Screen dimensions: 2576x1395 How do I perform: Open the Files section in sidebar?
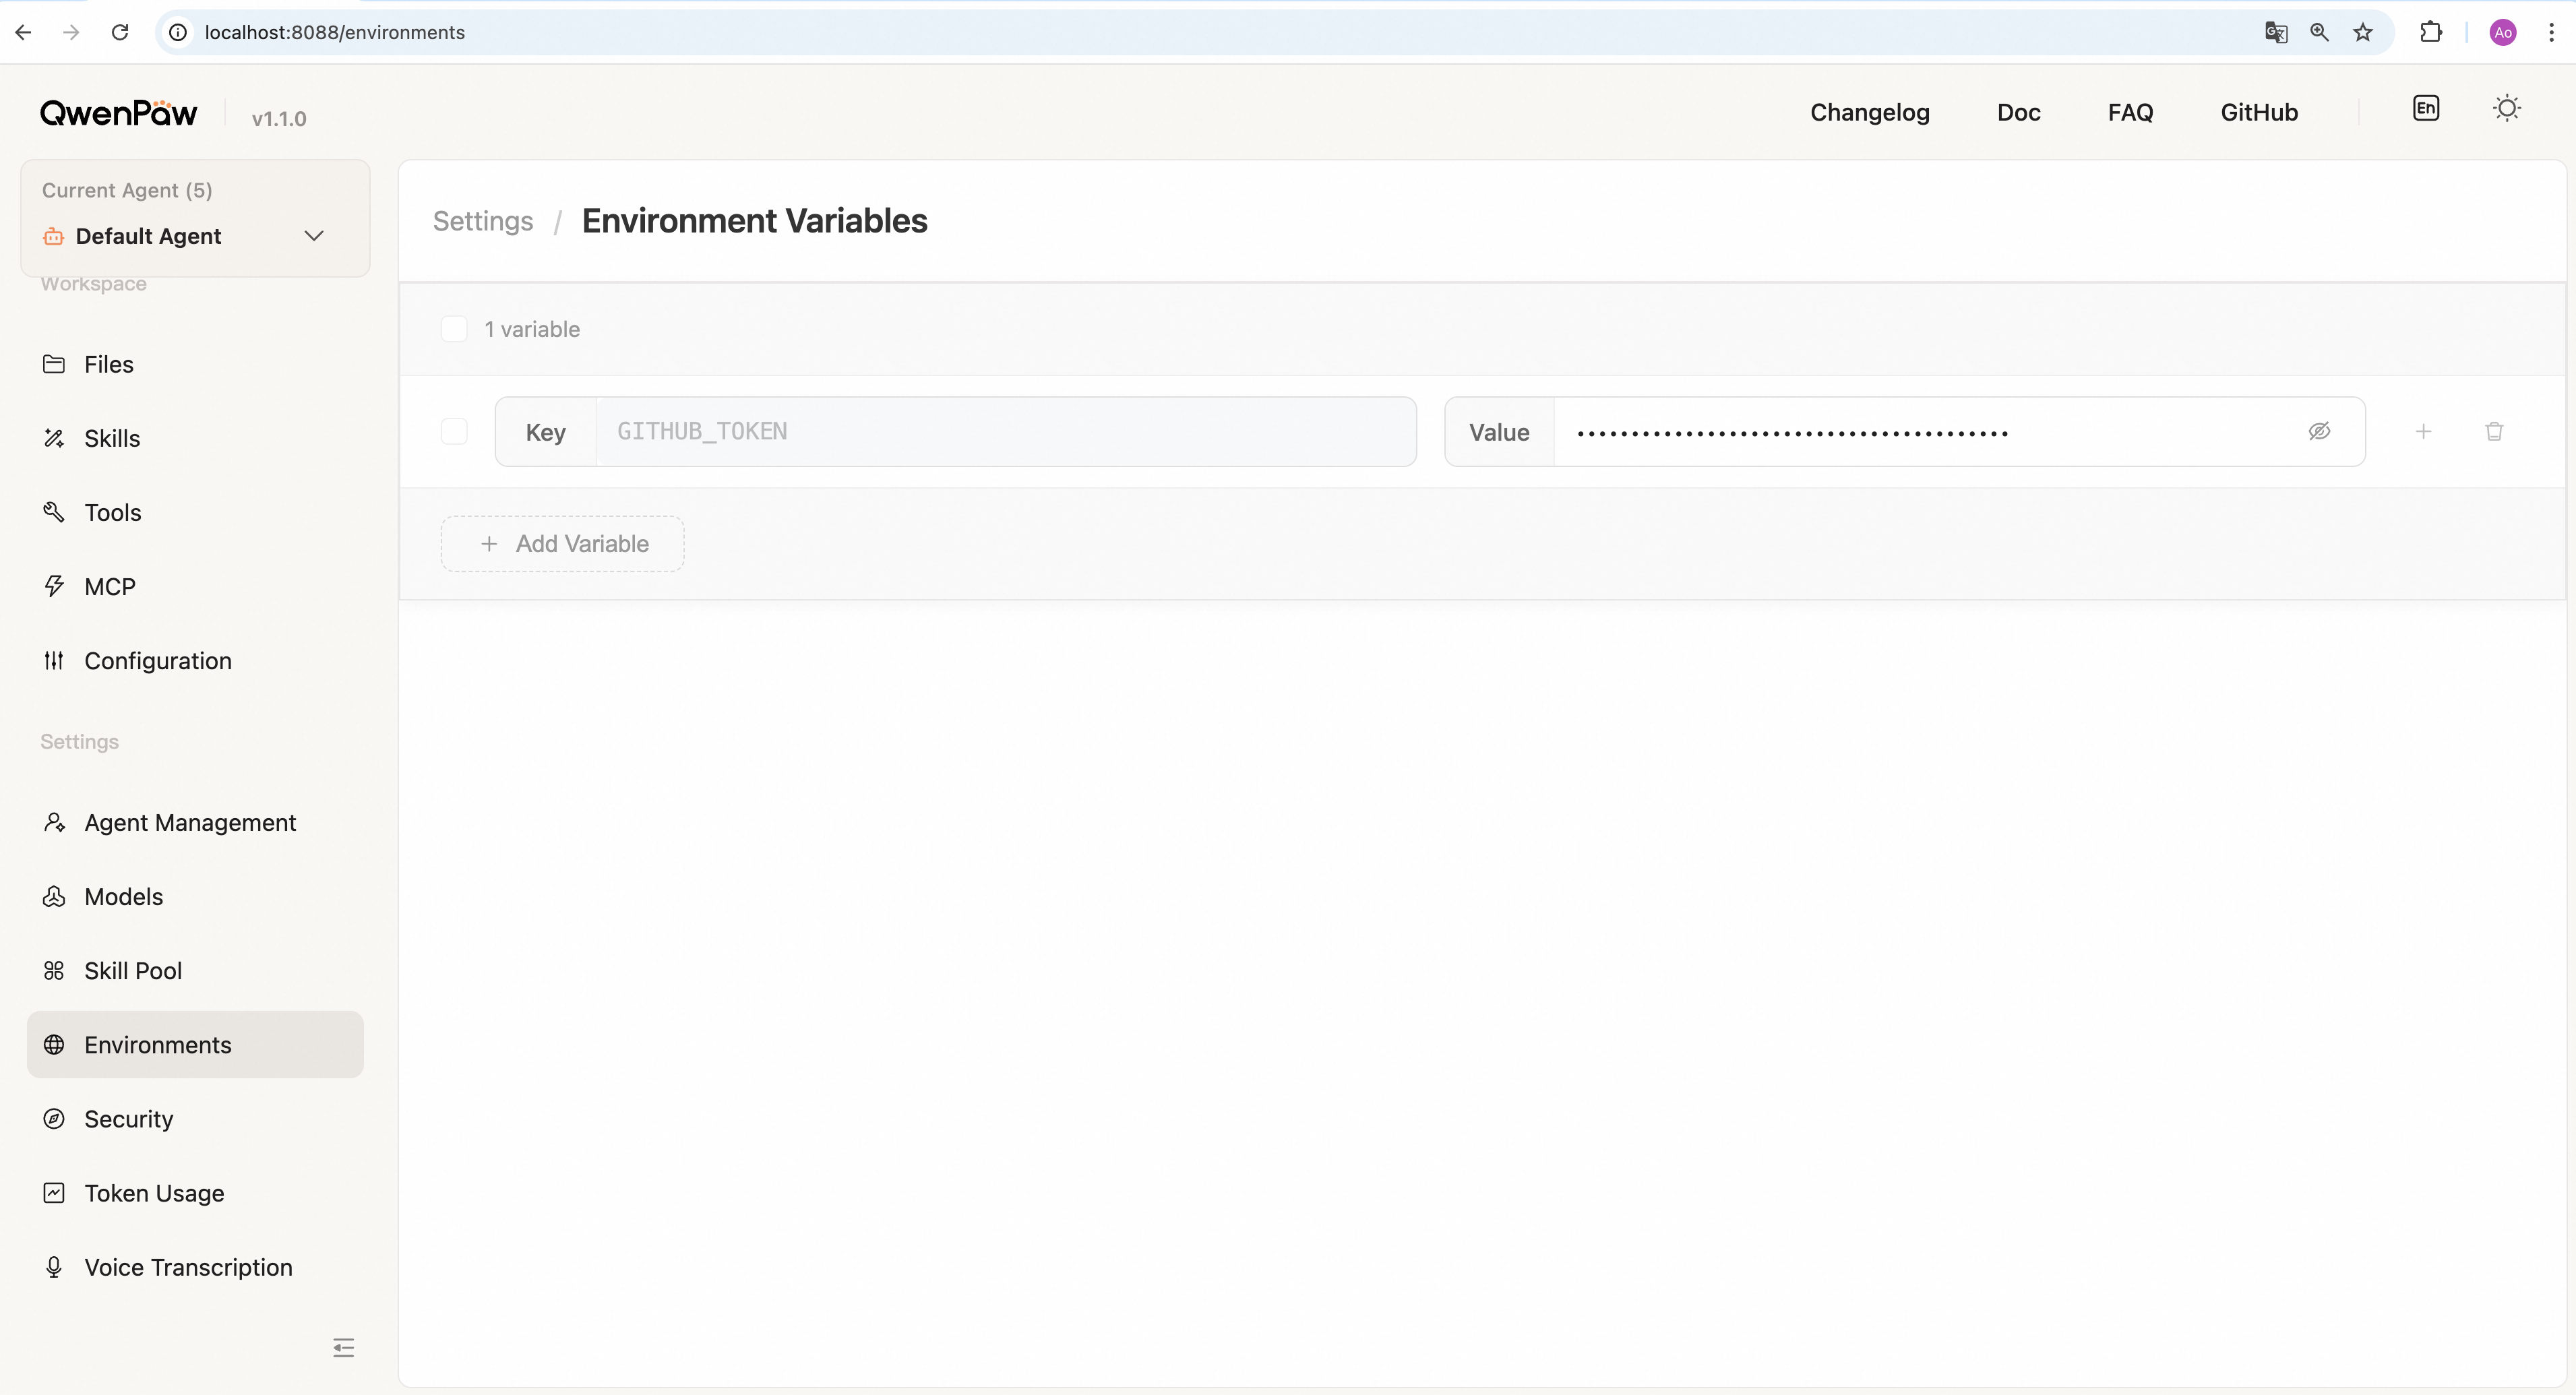(x=108, y=364)
